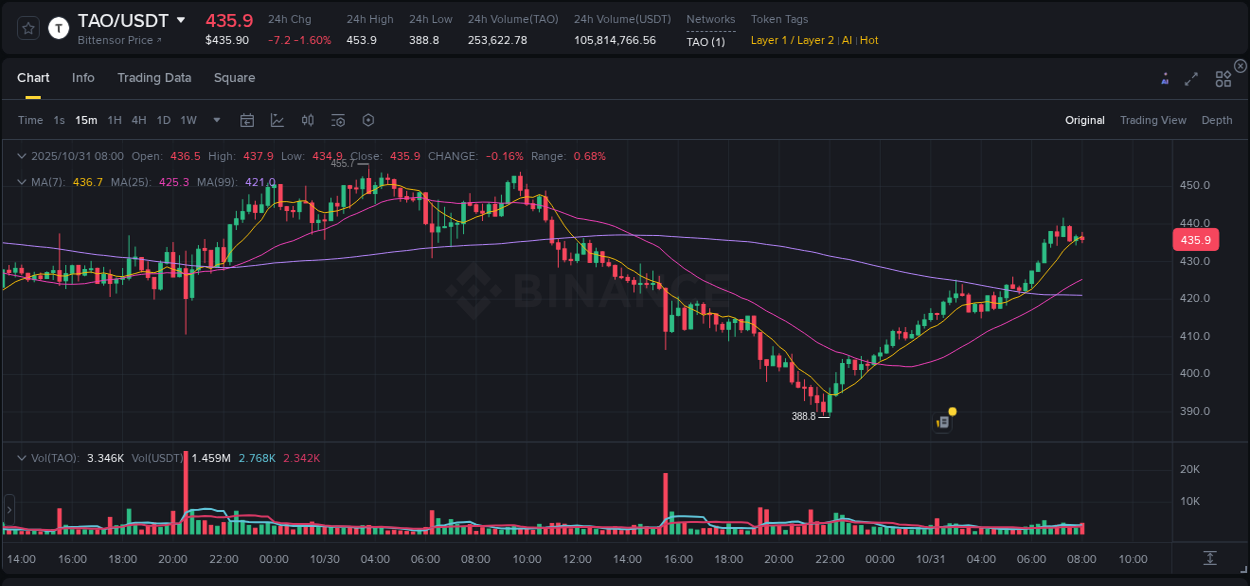1250x586 pixels.
Task: Close the chart panel with the X button
Action: coord(1240,65)
